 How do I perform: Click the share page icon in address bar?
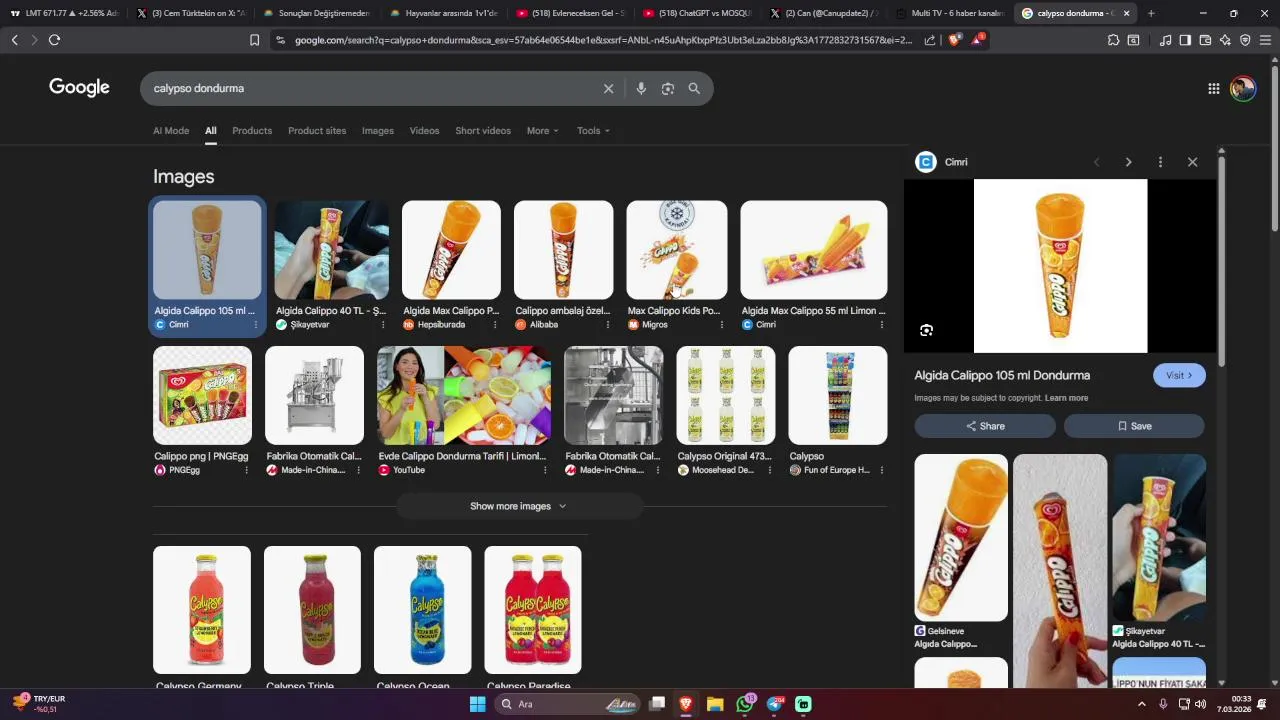coord(930,40)
